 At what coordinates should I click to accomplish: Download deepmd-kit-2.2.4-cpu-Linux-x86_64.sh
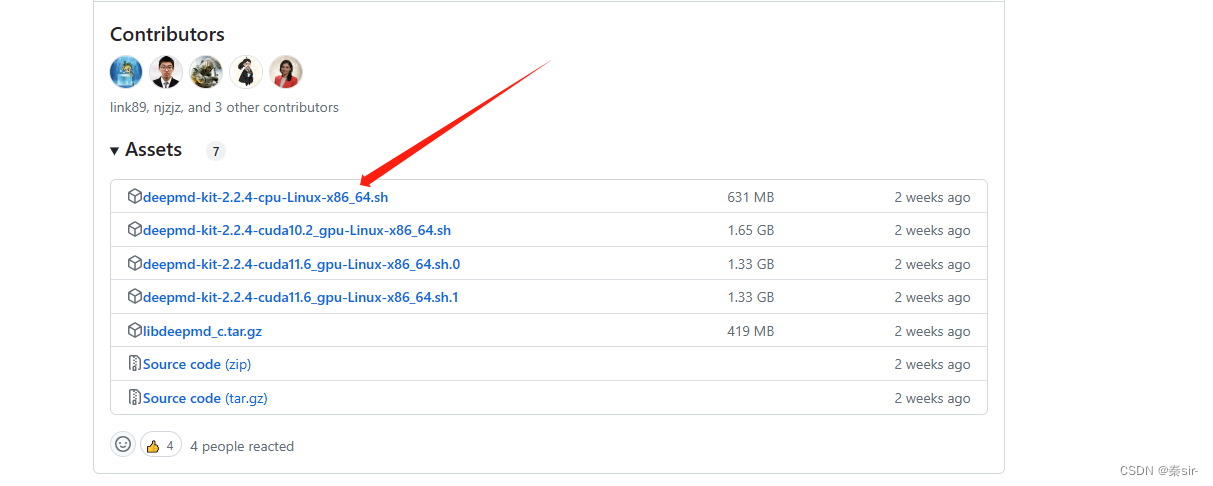pyautogui.click(x=265, y=197)
